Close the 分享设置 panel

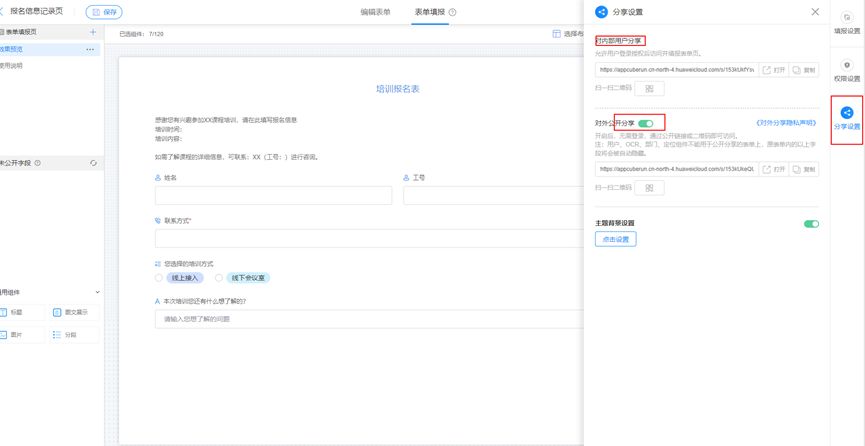[815, 12]
